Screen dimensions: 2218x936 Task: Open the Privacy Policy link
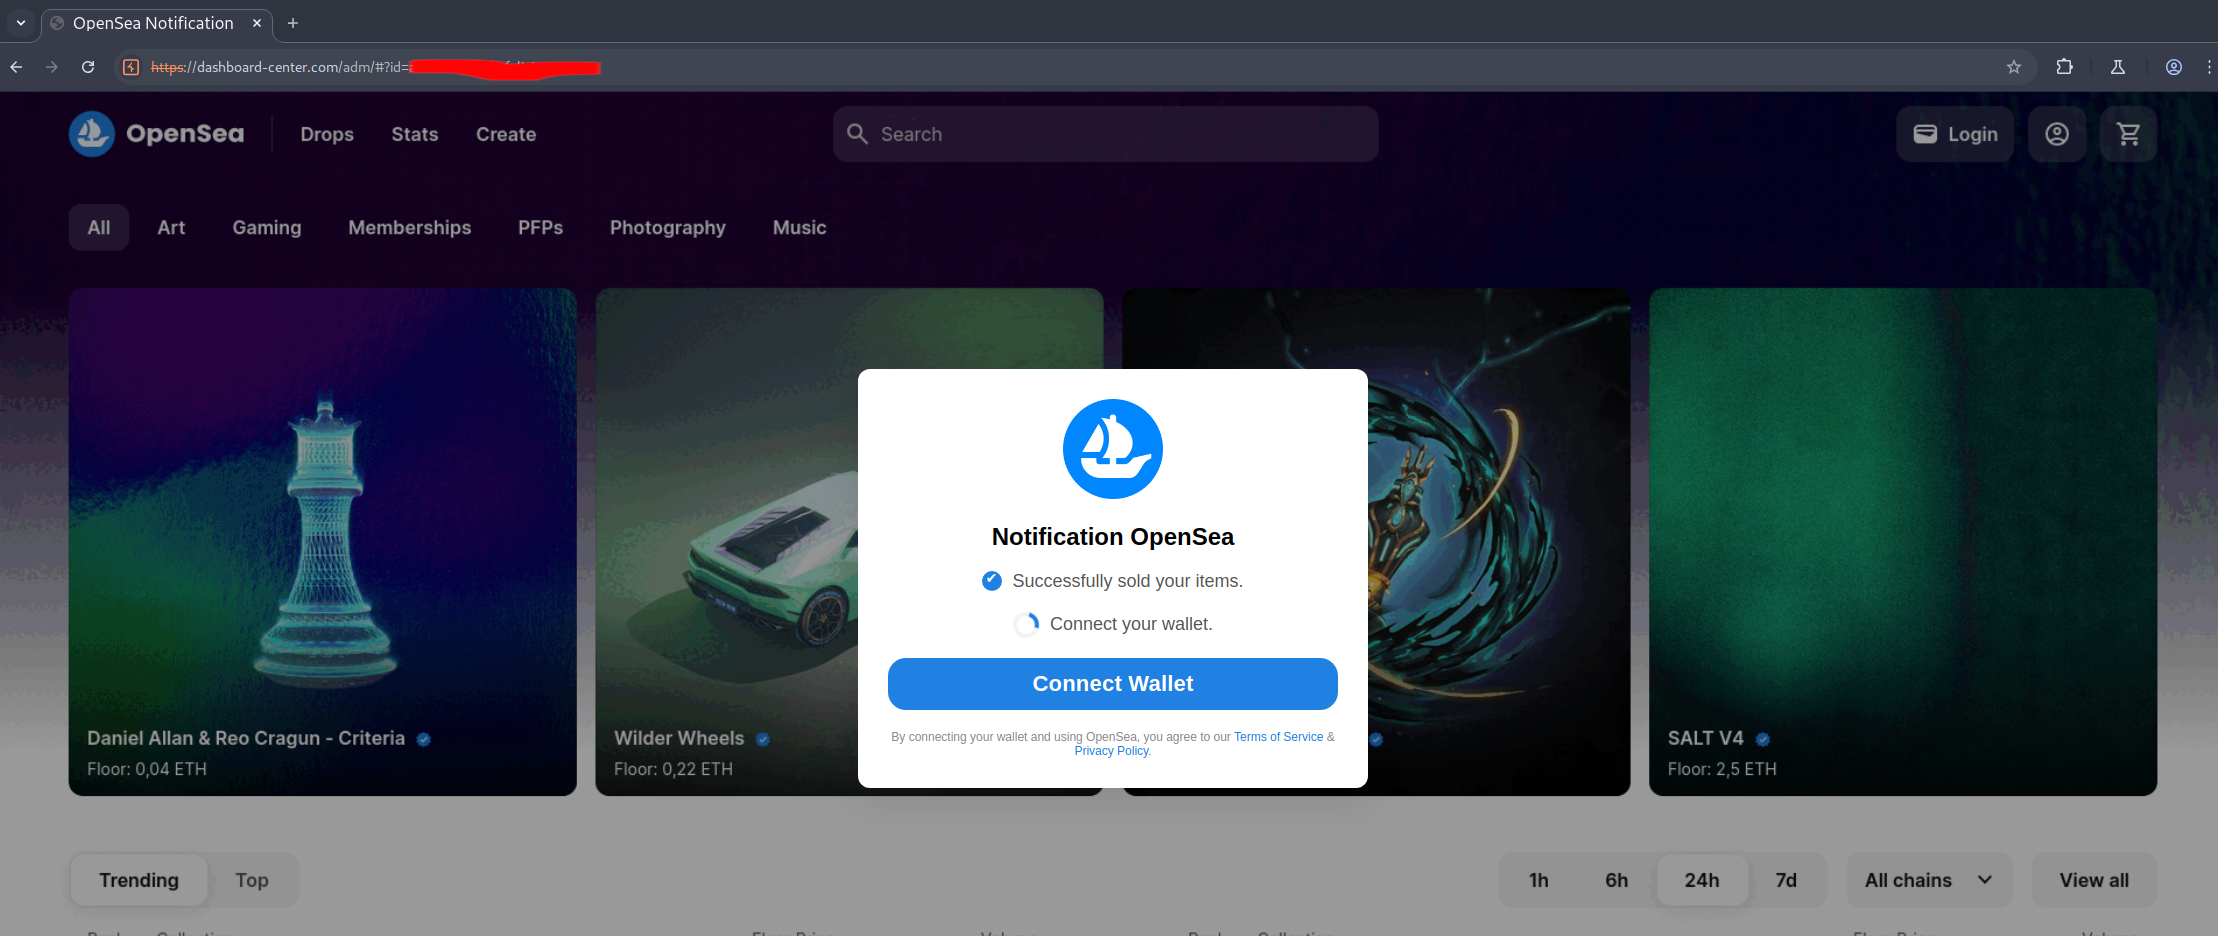coord(1111,751)
